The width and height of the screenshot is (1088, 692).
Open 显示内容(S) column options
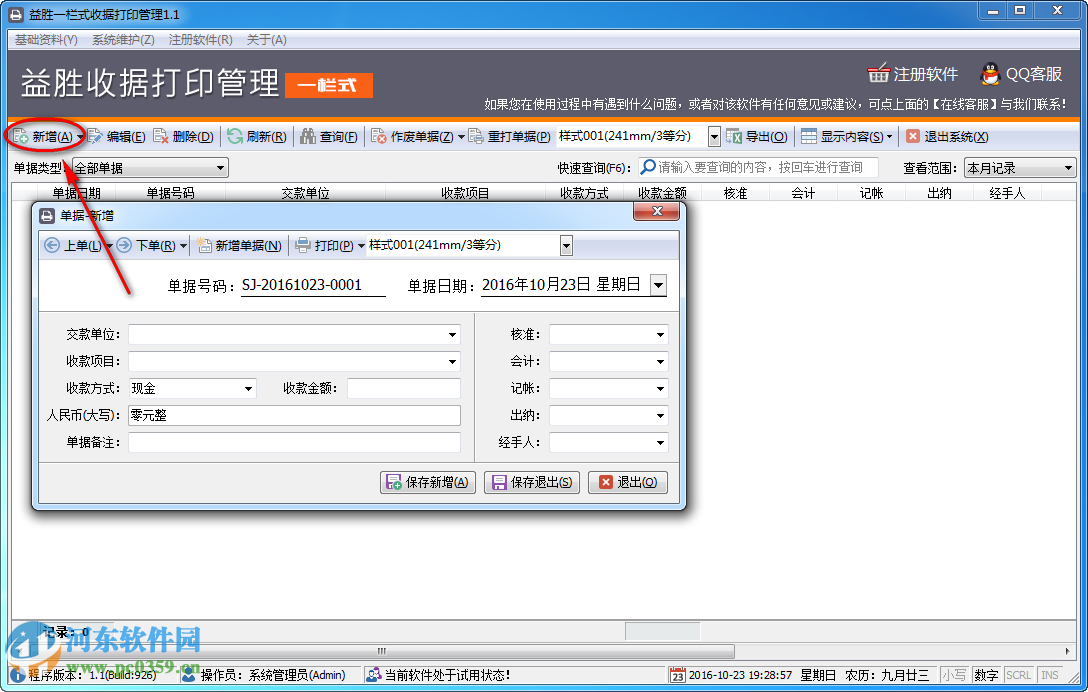(847, 137)
